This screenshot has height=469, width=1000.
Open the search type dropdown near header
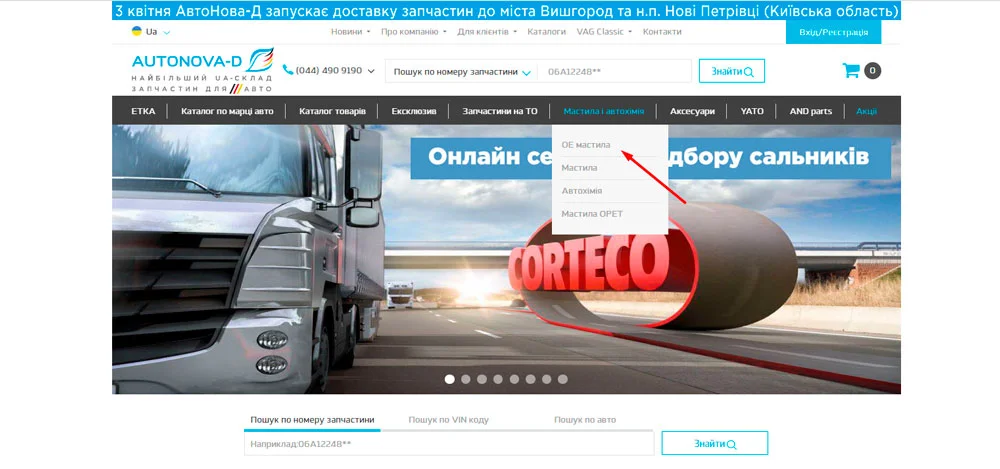tap(462, 72)
